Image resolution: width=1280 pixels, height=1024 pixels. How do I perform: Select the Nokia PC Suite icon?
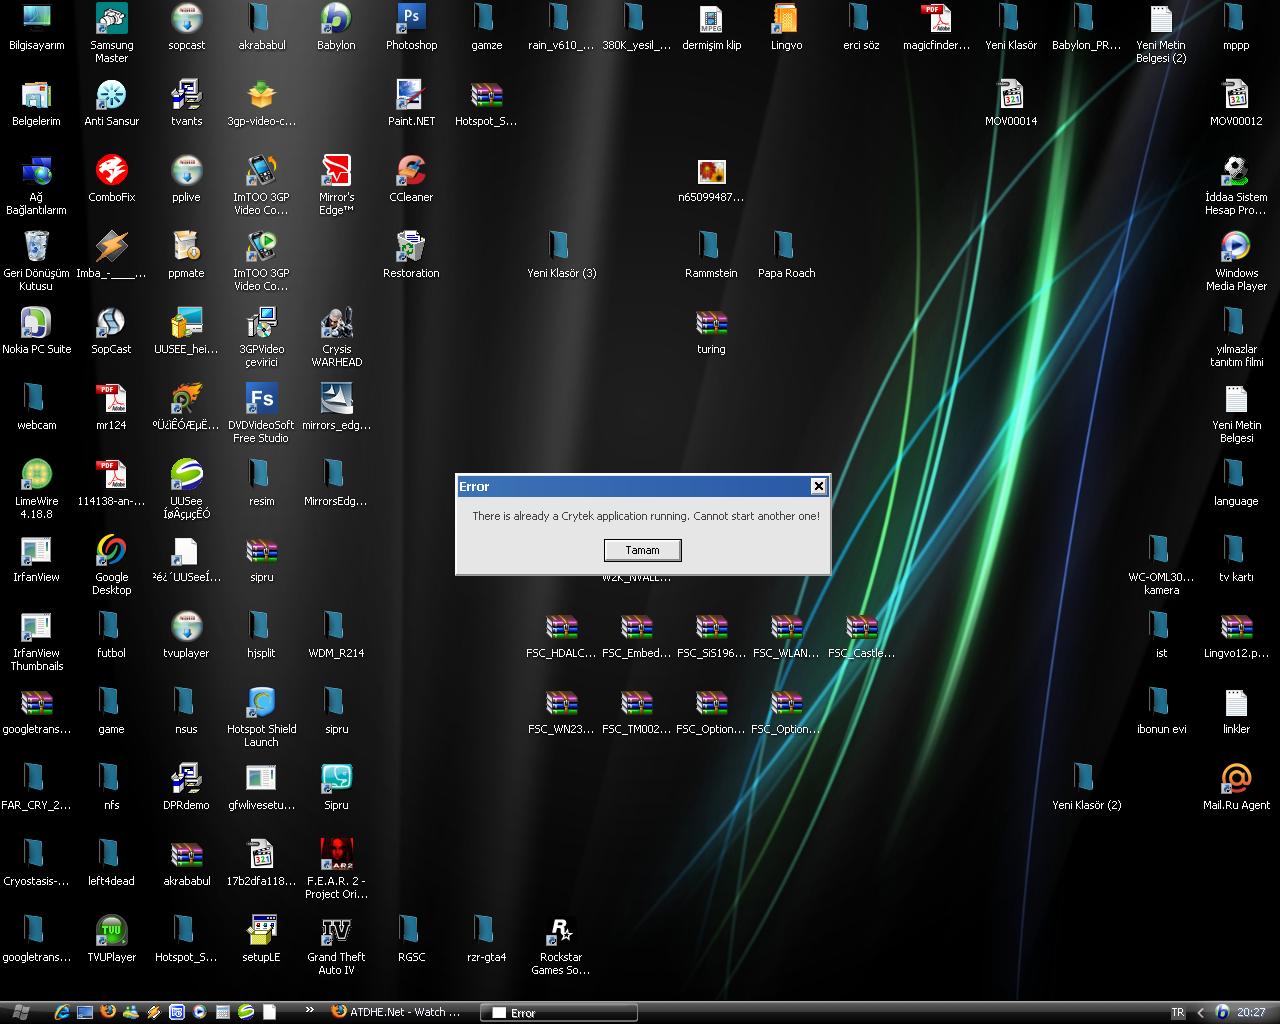coord(36,331)
